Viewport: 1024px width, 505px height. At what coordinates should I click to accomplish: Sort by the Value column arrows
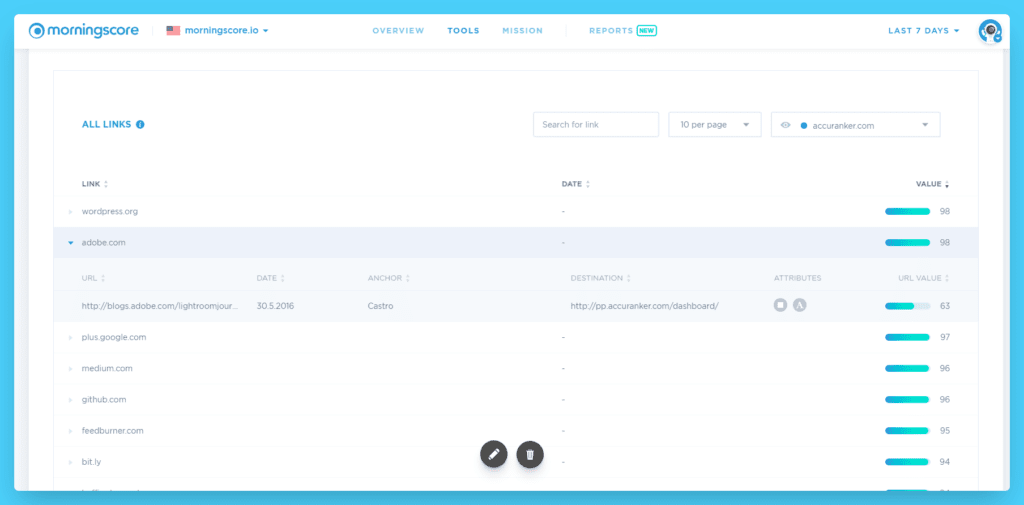(947, 185)
